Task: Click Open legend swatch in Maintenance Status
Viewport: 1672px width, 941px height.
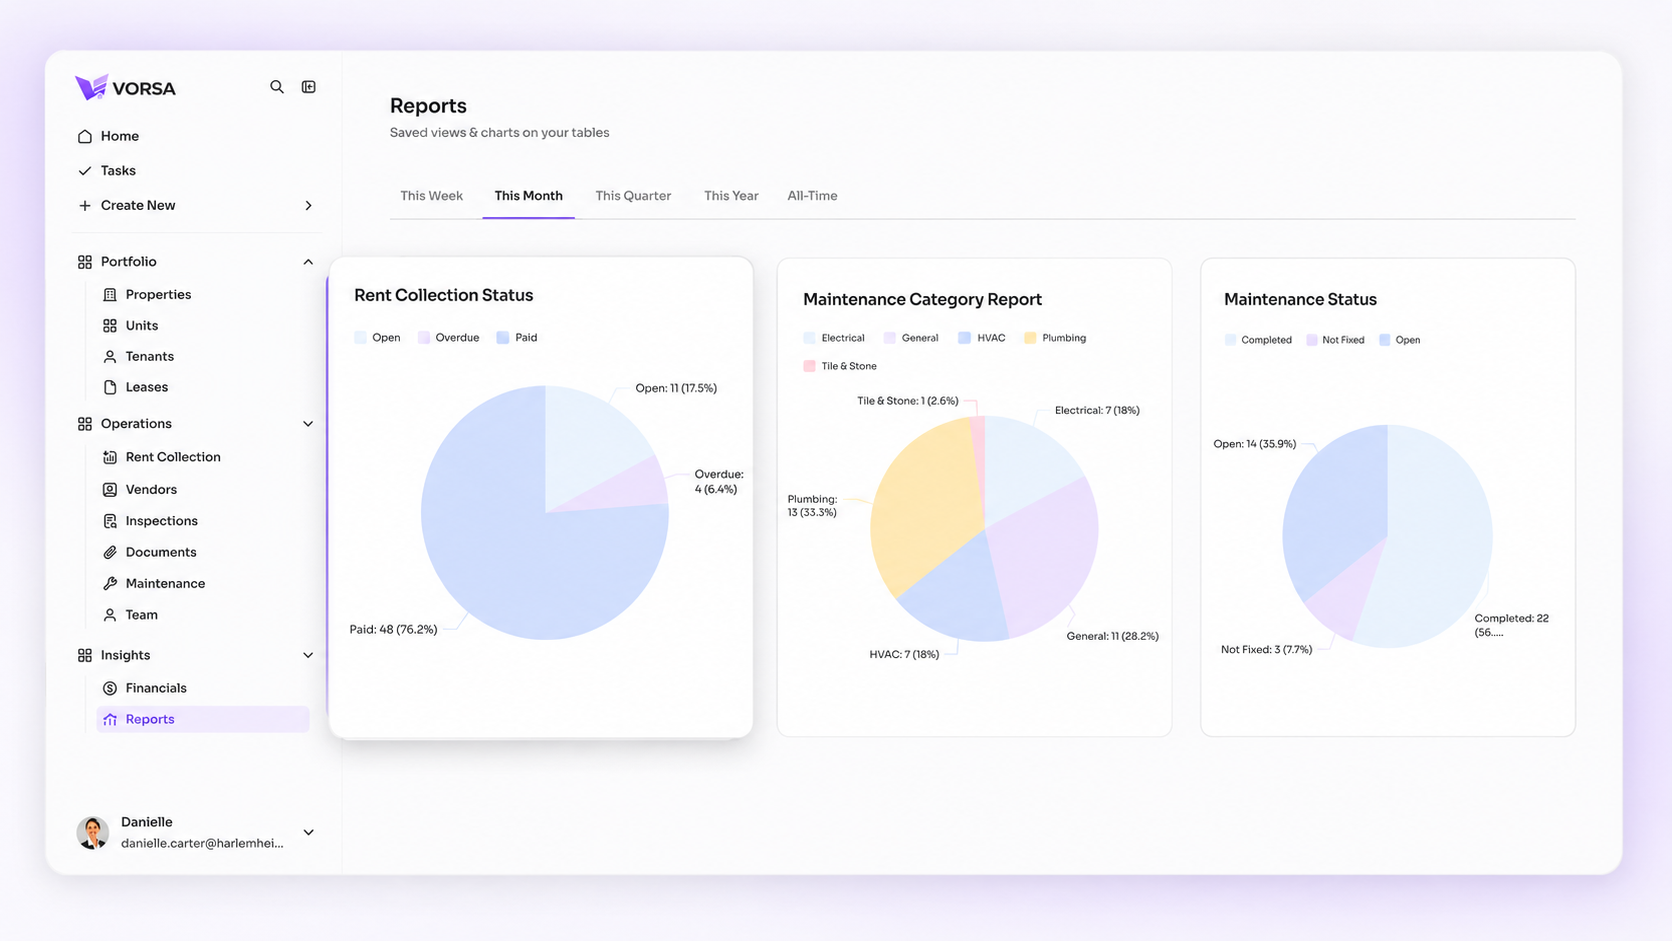Action: 1385,340
